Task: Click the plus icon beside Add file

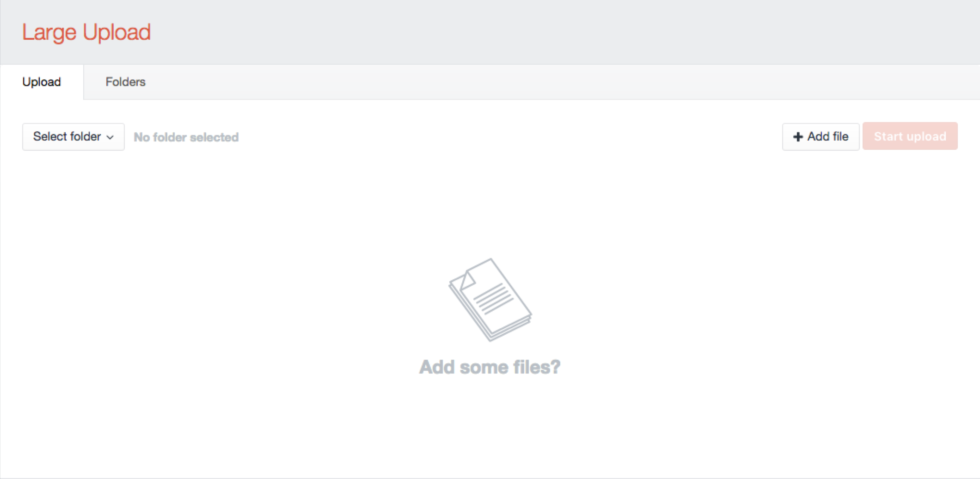Action: (798, 137)
